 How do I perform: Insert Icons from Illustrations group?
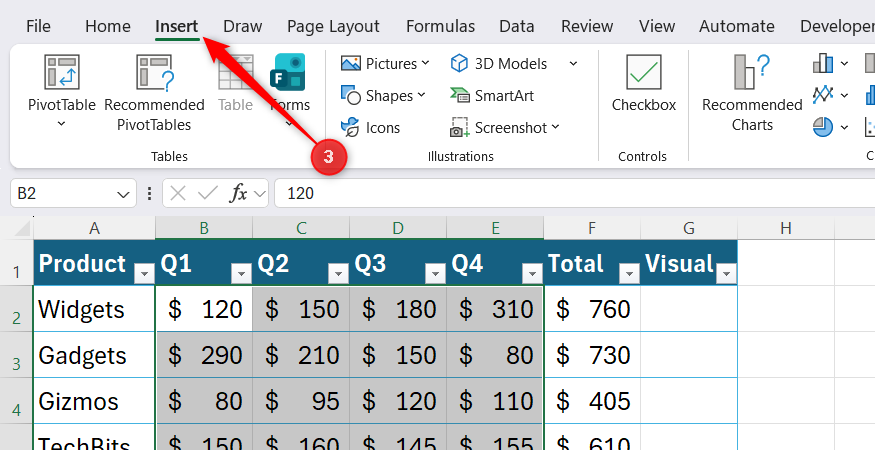[x=371, y=127]
